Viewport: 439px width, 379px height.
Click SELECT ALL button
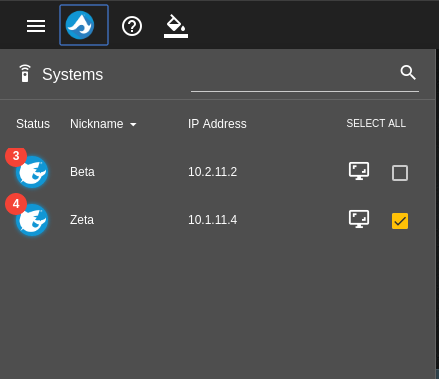click(376, 123)
